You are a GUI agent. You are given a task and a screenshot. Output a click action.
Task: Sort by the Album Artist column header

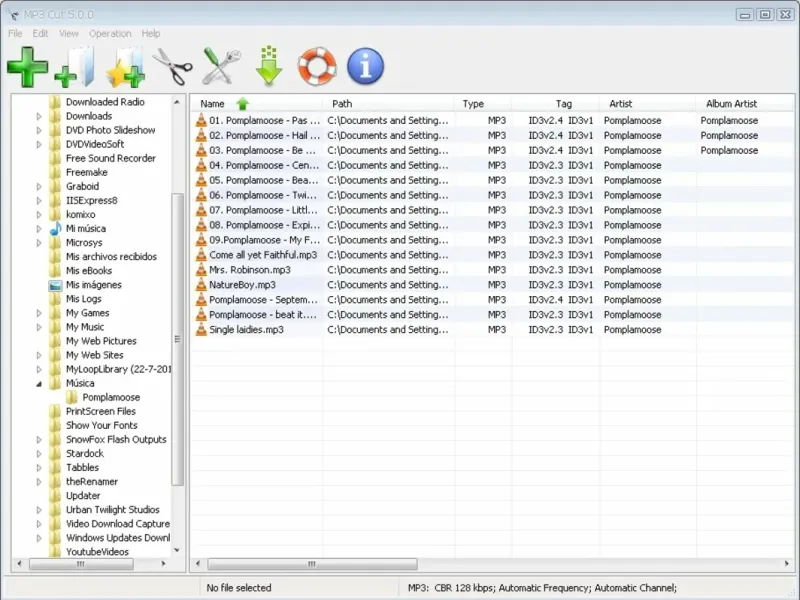pyautogui.click(x=745, y=104)
